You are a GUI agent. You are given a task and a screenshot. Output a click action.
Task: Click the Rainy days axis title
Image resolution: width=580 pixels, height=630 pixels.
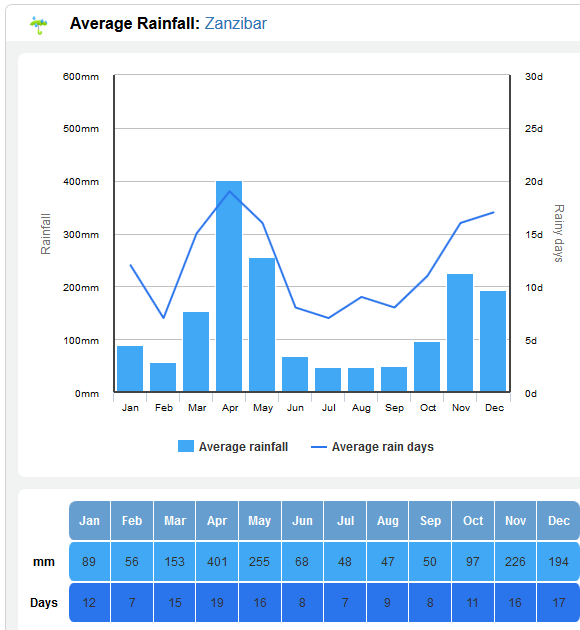pyautogui.click(x=559, y=233)
